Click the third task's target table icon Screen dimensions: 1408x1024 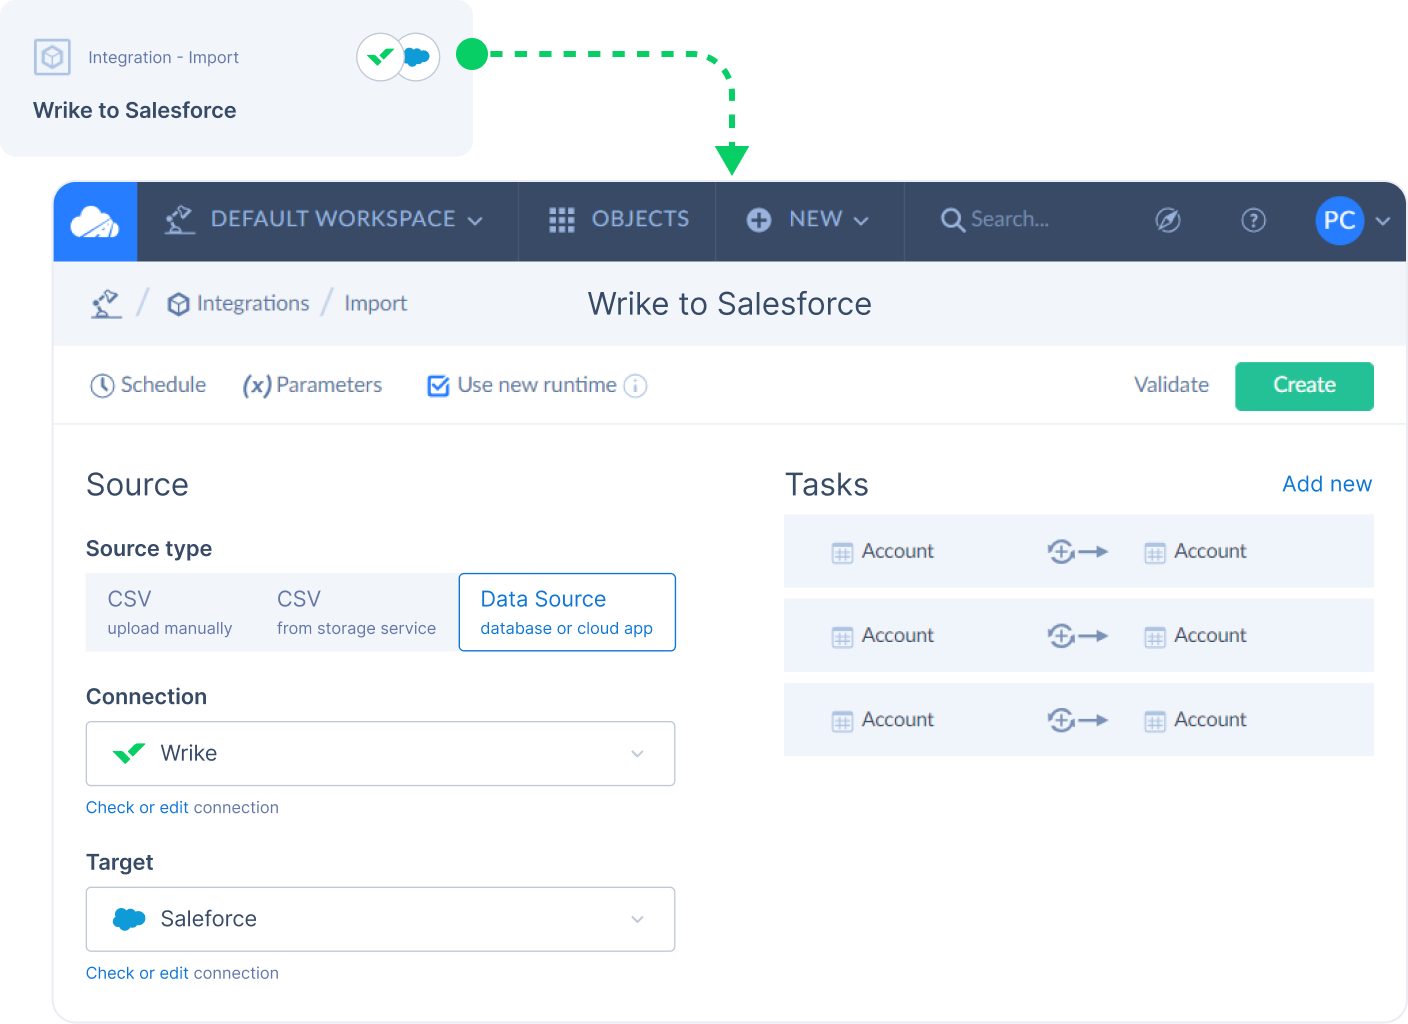[x=1155, y=722]
